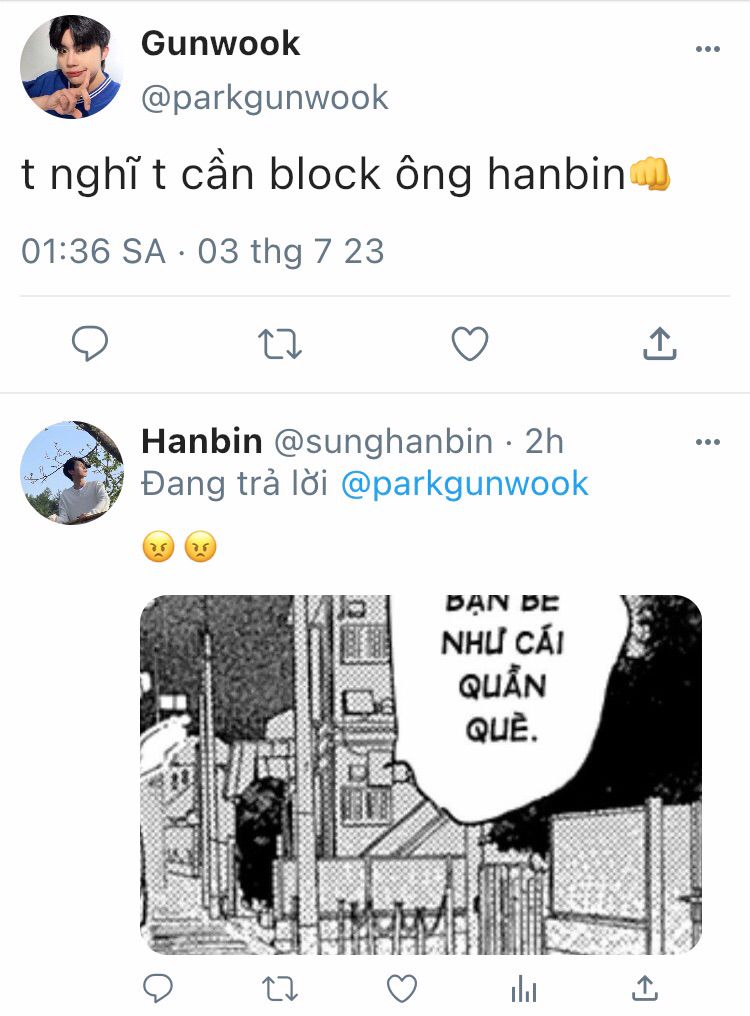Open Hanbin display name in reply

click(202, 442)
